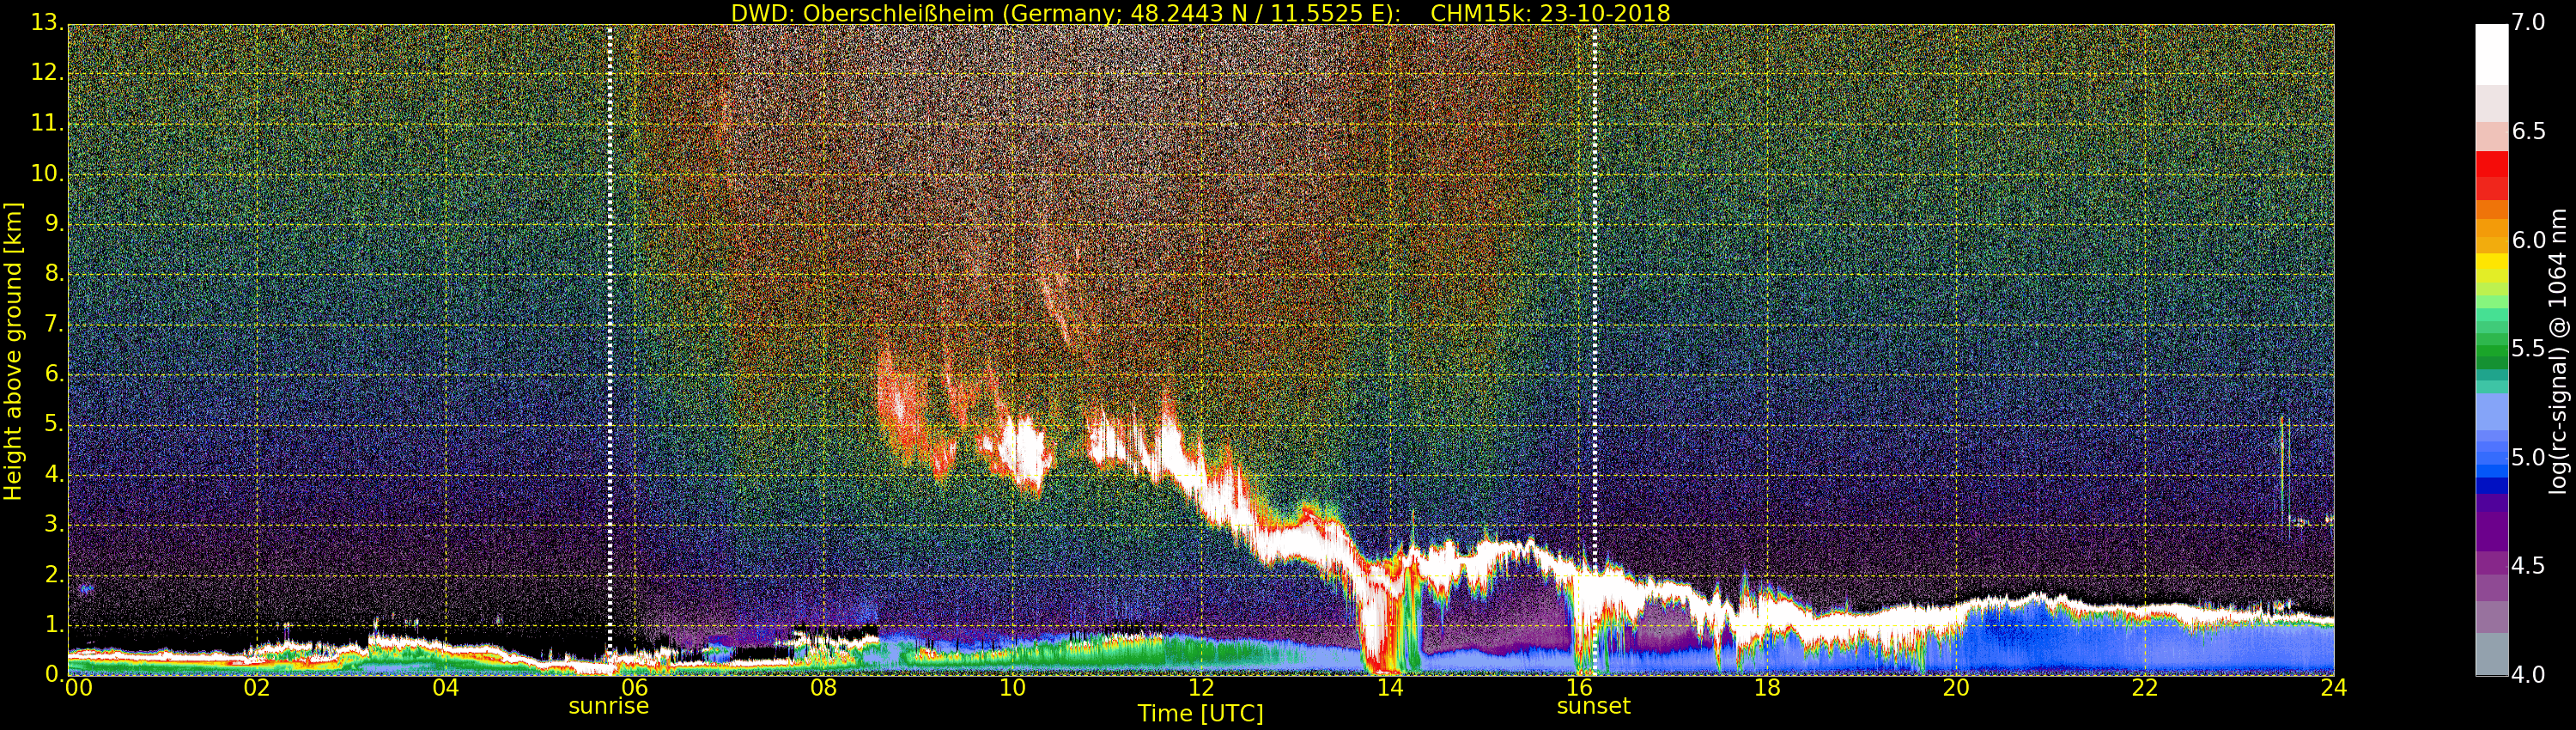Click the 7.0 colorbar value
This screenshot has width=2576, height=730.
point(2529,22)
